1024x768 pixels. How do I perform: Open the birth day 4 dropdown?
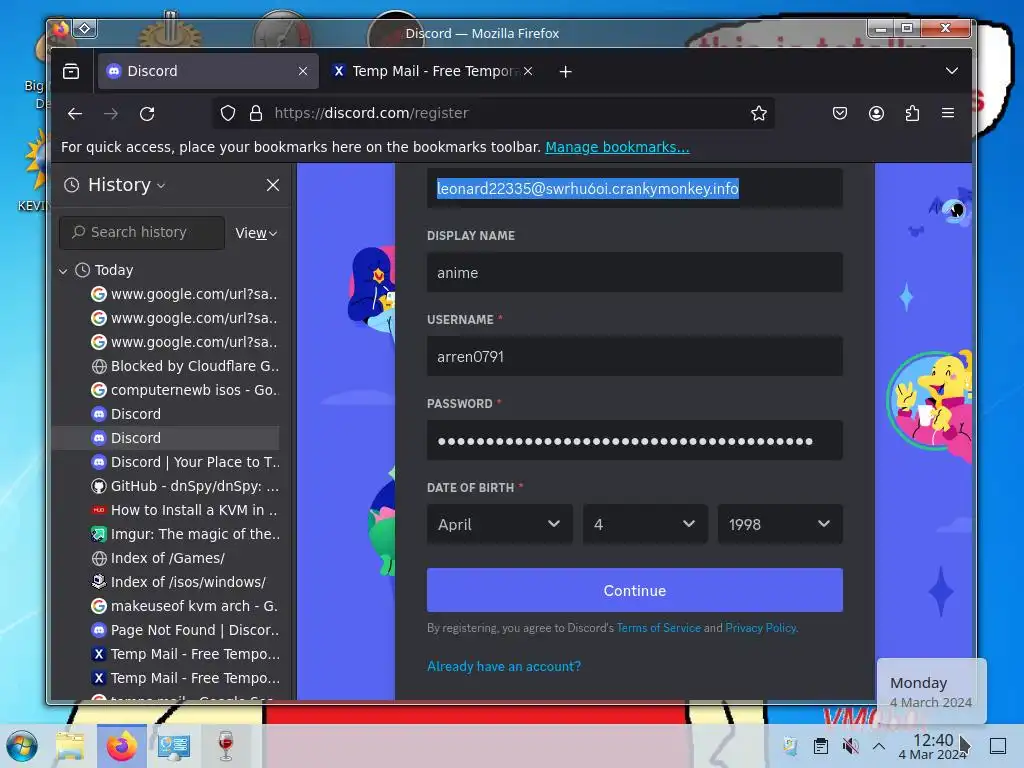pos(645,524)
